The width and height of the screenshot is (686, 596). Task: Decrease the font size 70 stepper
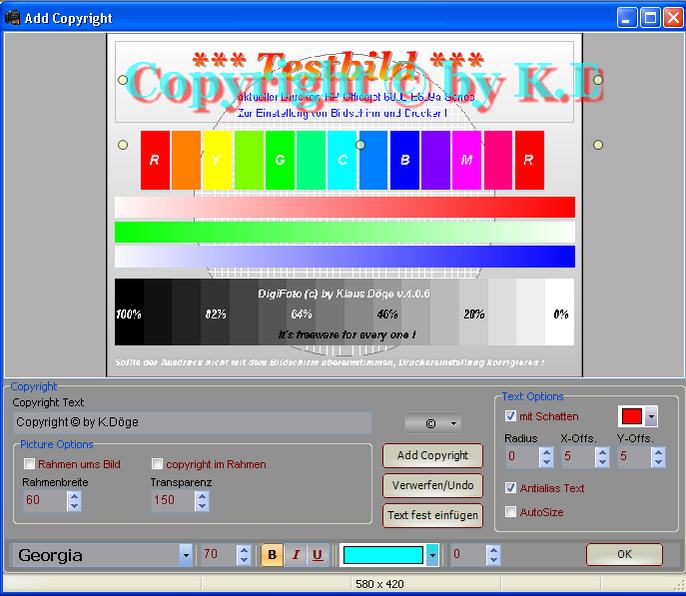click(244, 560)
